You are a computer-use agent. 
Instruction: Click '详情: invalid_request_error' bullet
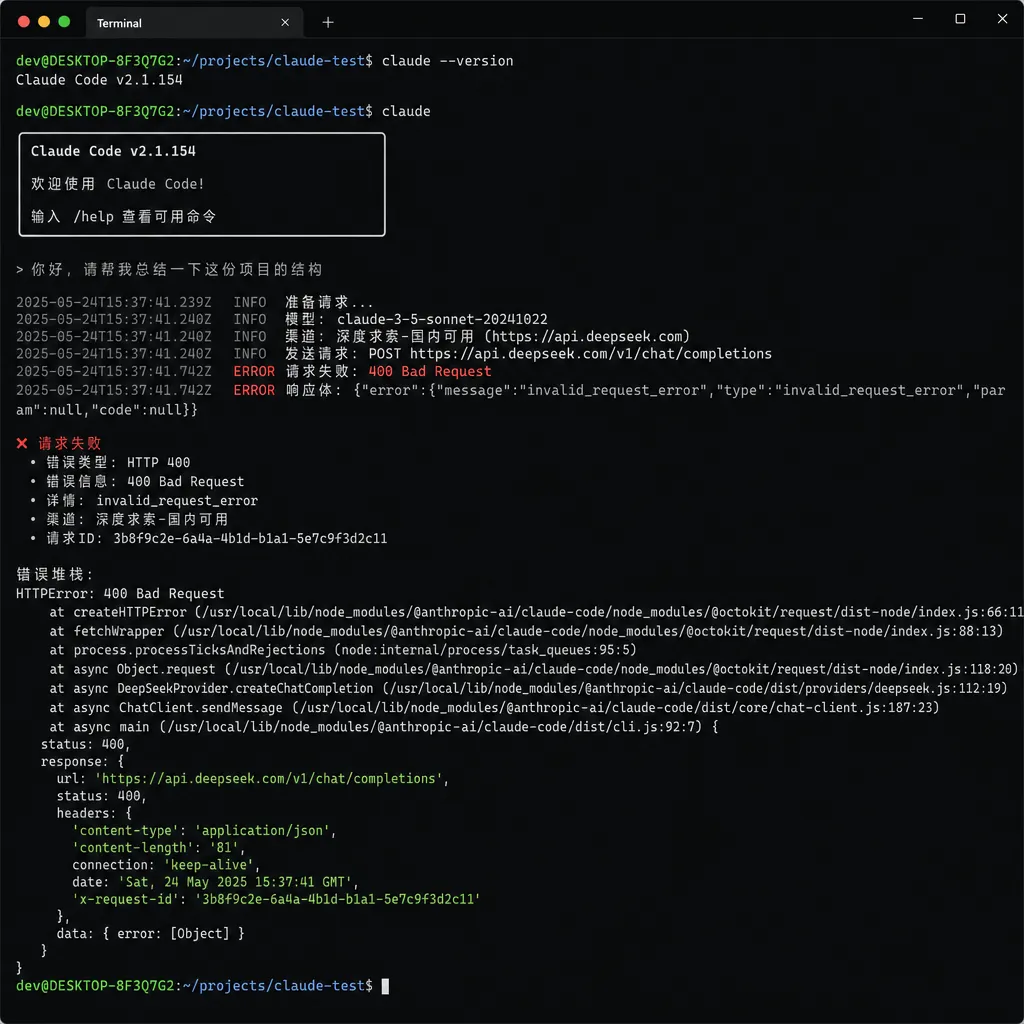click(152, 500)
